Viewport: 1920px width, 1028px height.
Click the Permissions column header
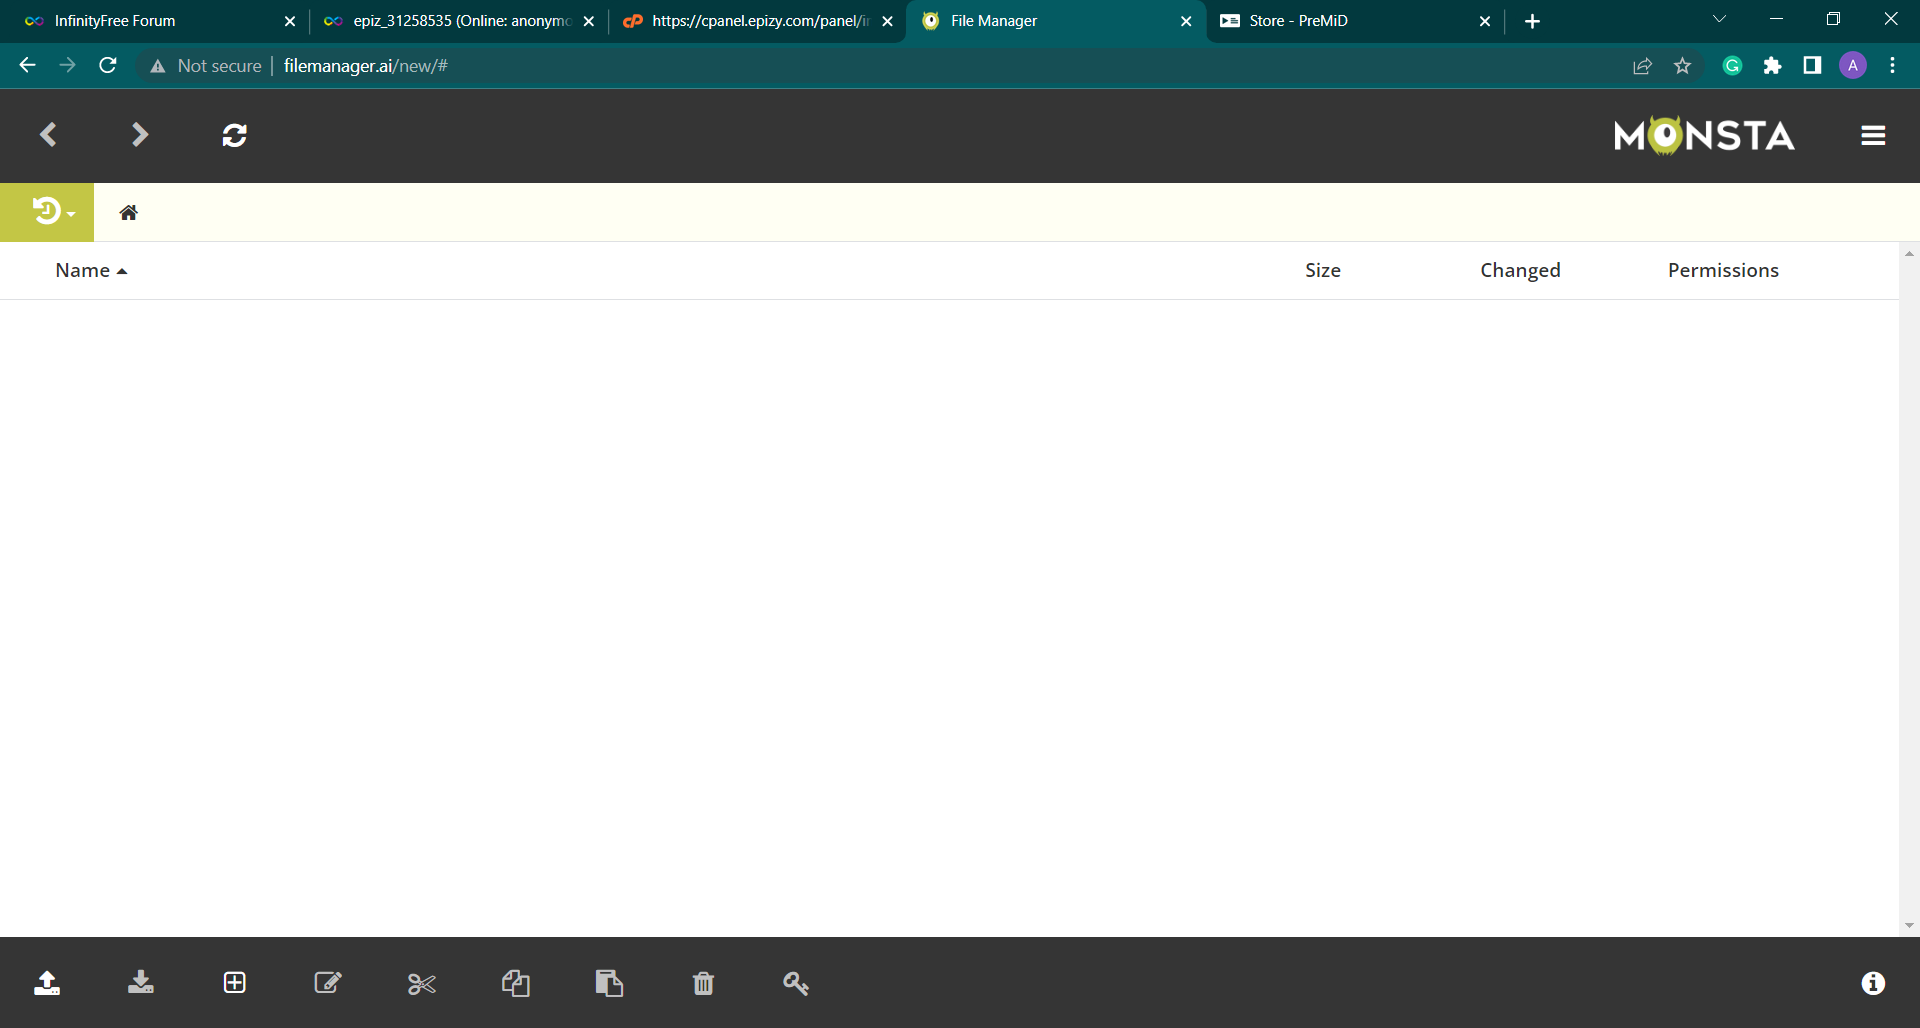[1722, 270]
